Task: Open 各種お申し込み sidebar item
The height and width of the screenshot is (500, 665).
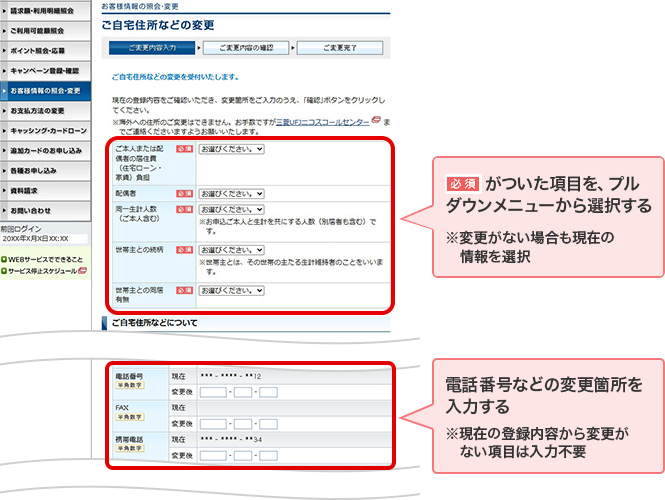Action: 45,171
